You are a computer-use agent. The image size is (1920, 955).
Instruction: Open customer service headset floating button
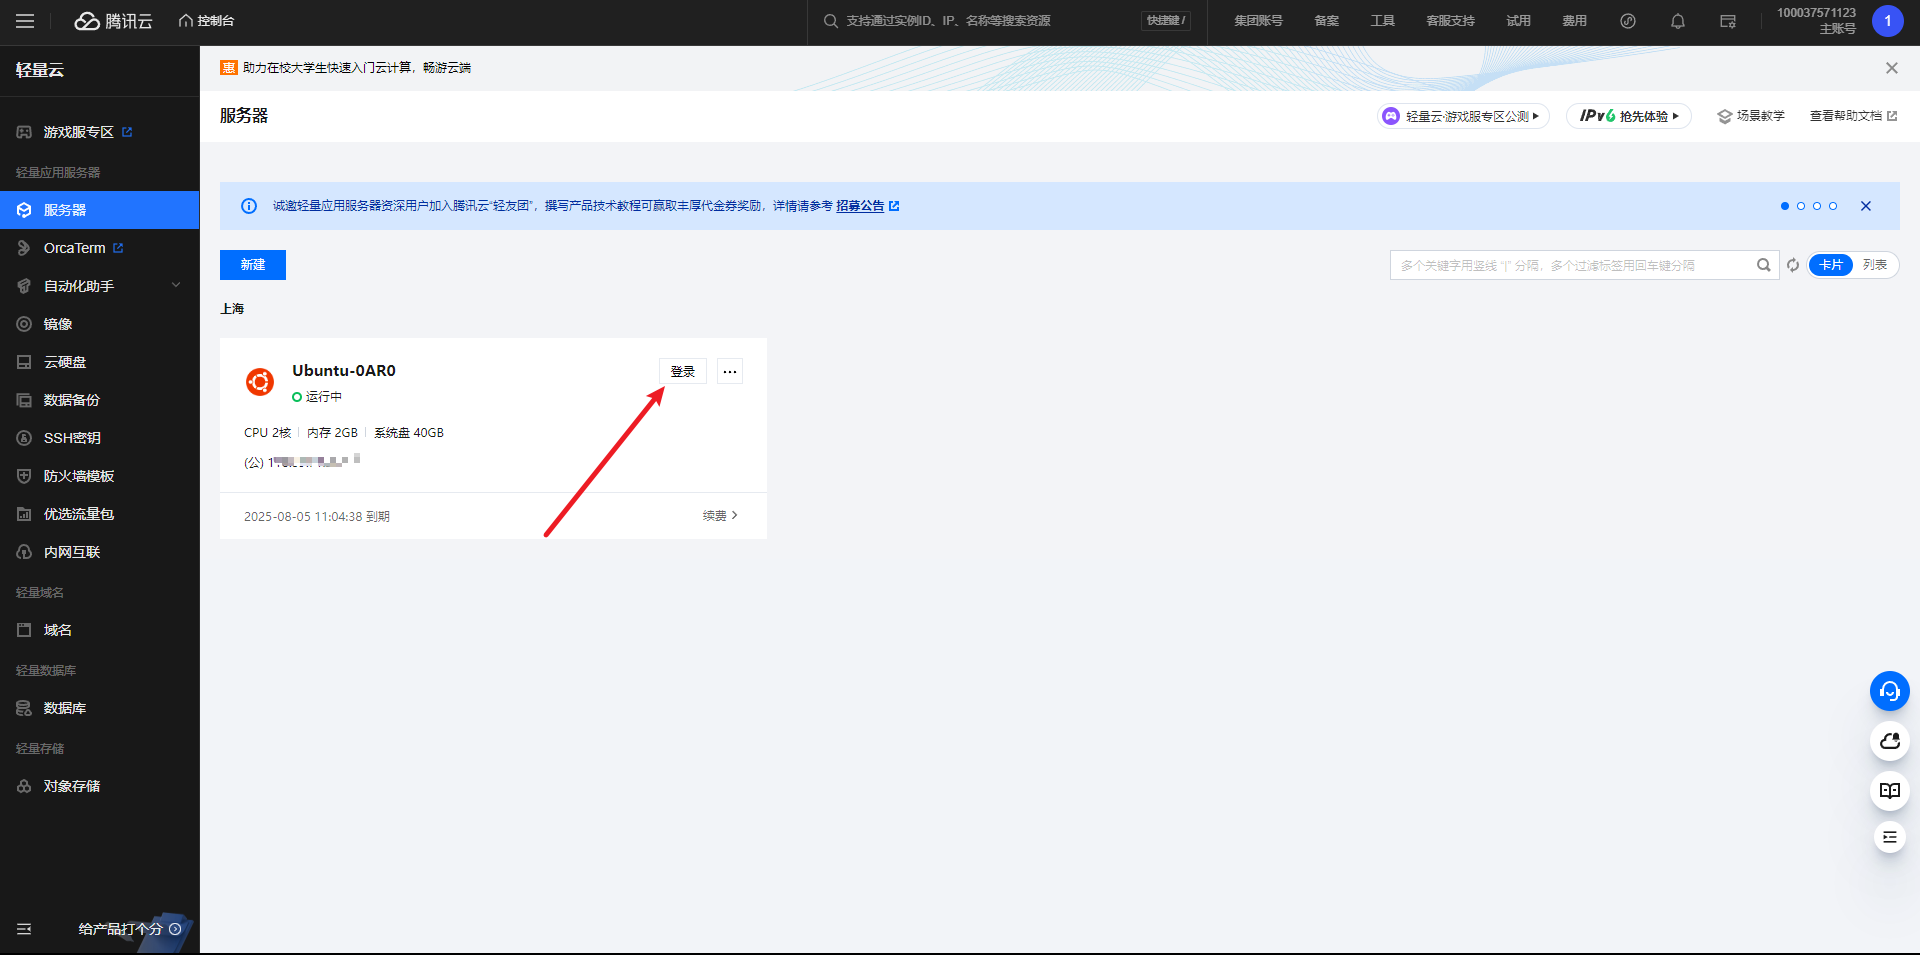point(1890,691)
